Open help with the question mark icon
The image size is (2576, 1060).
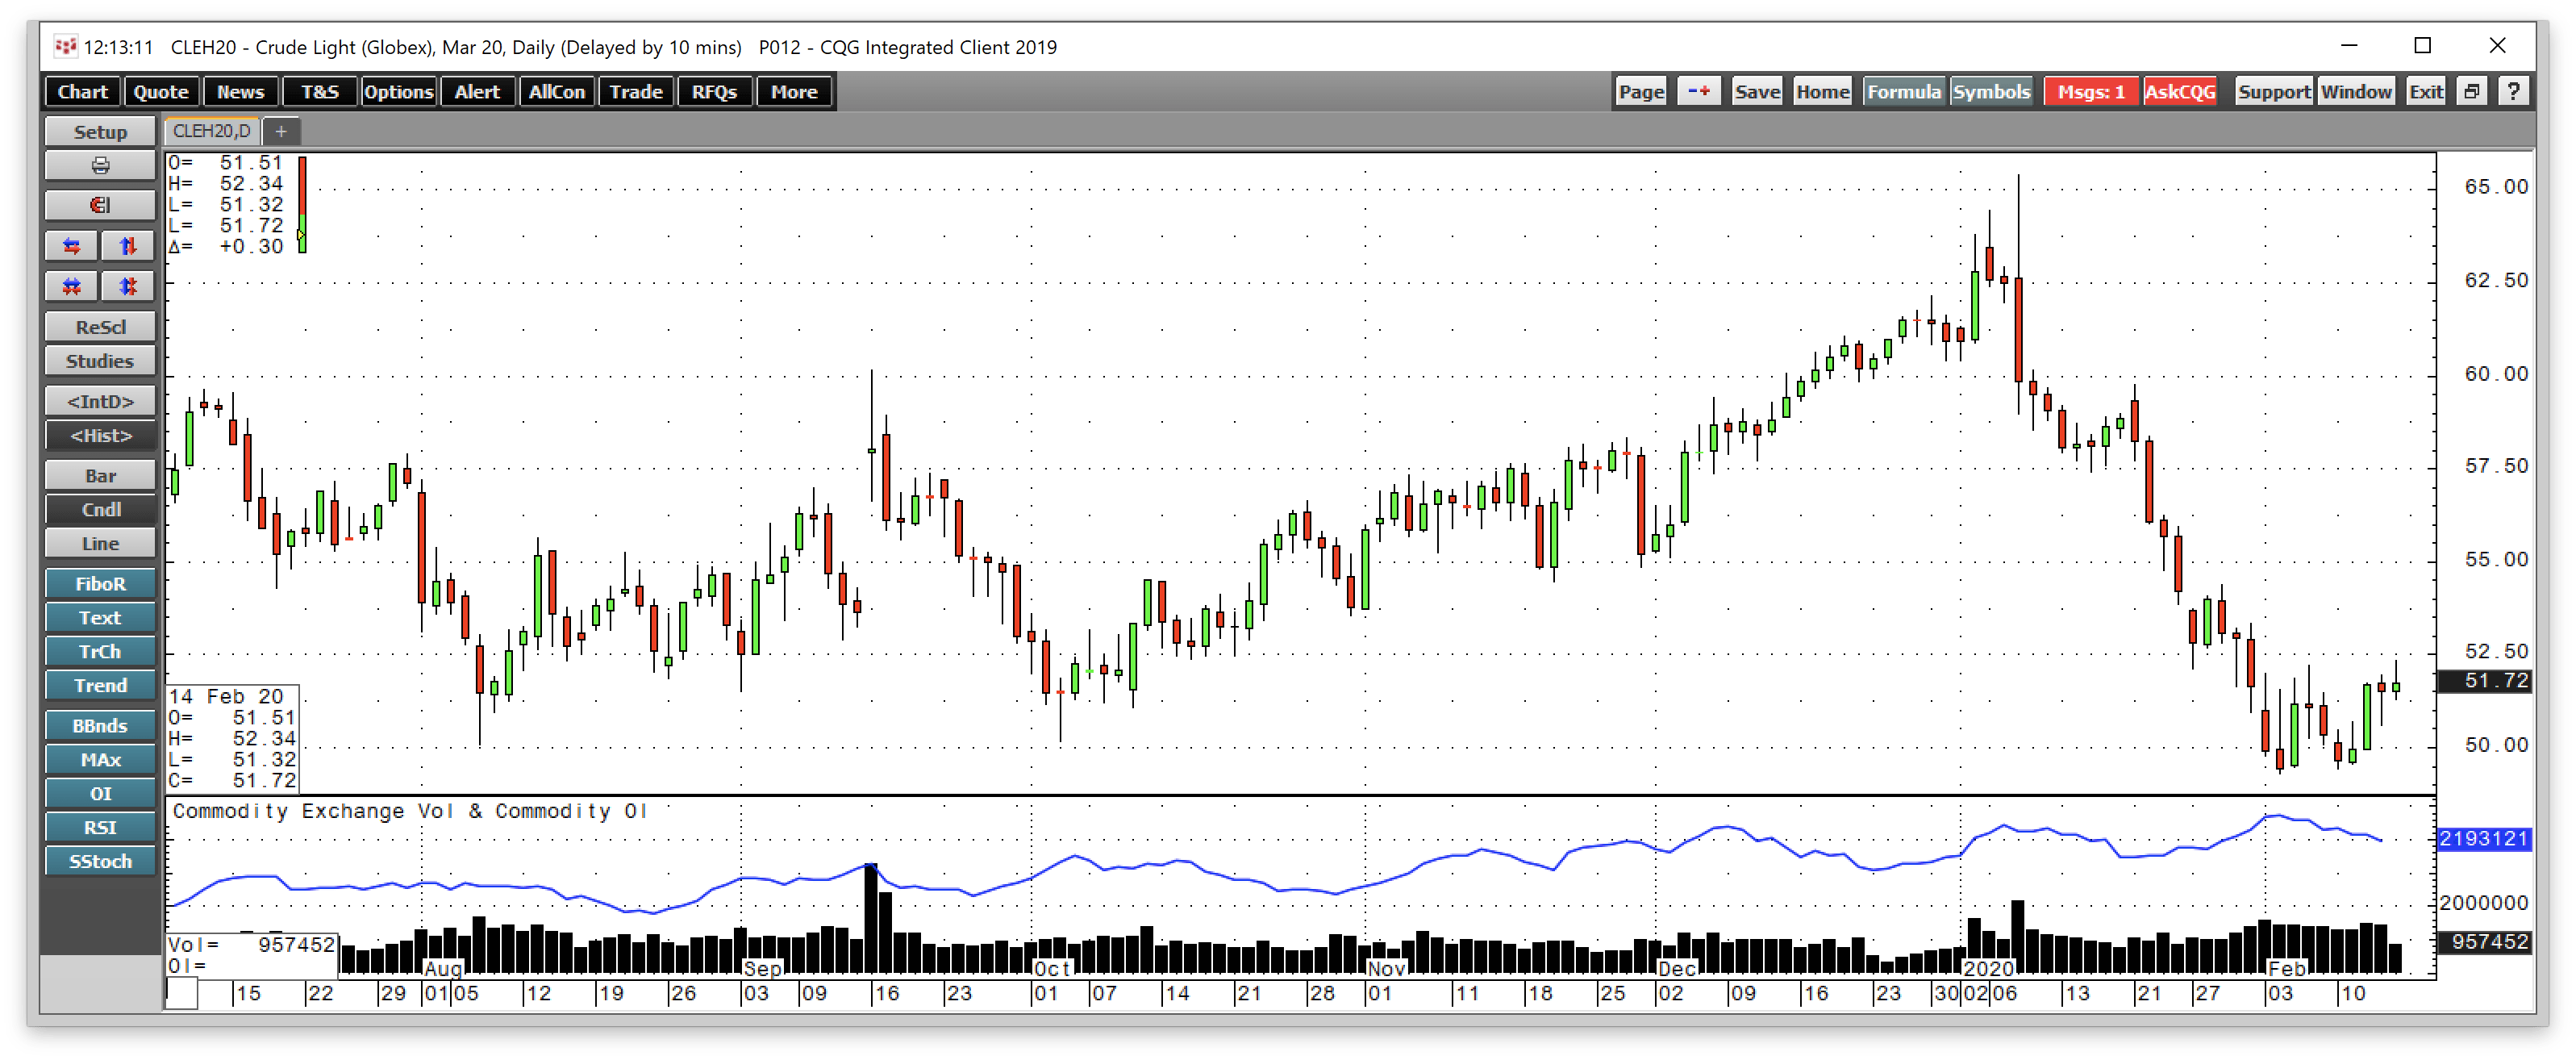tap(2514, 92)
